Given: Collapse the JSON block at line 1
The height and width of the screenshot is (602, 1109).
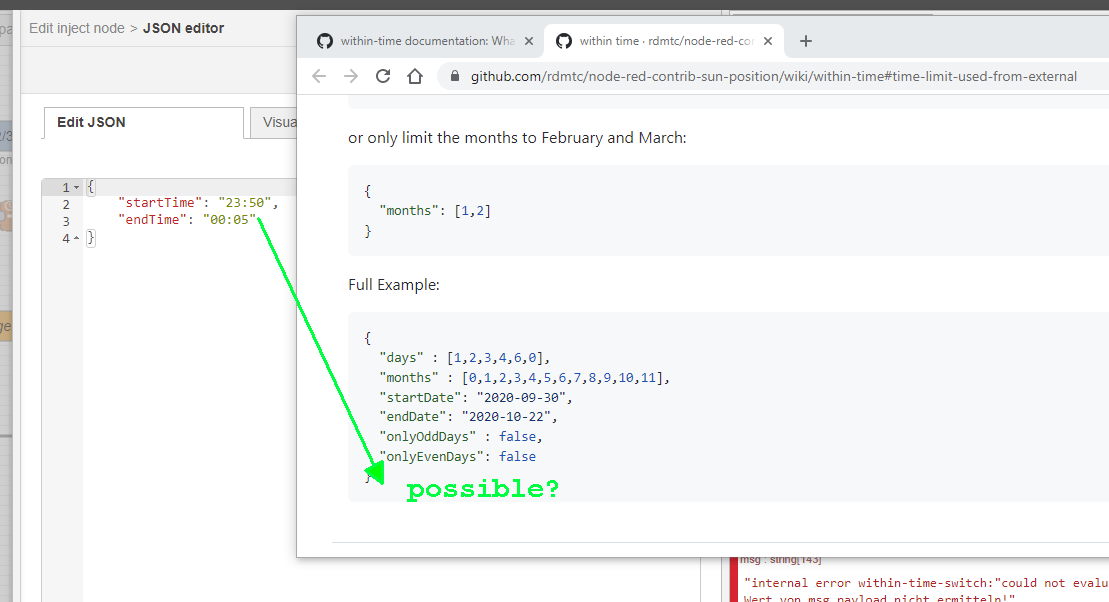Looking at the screenshot, I should point(78,186).
